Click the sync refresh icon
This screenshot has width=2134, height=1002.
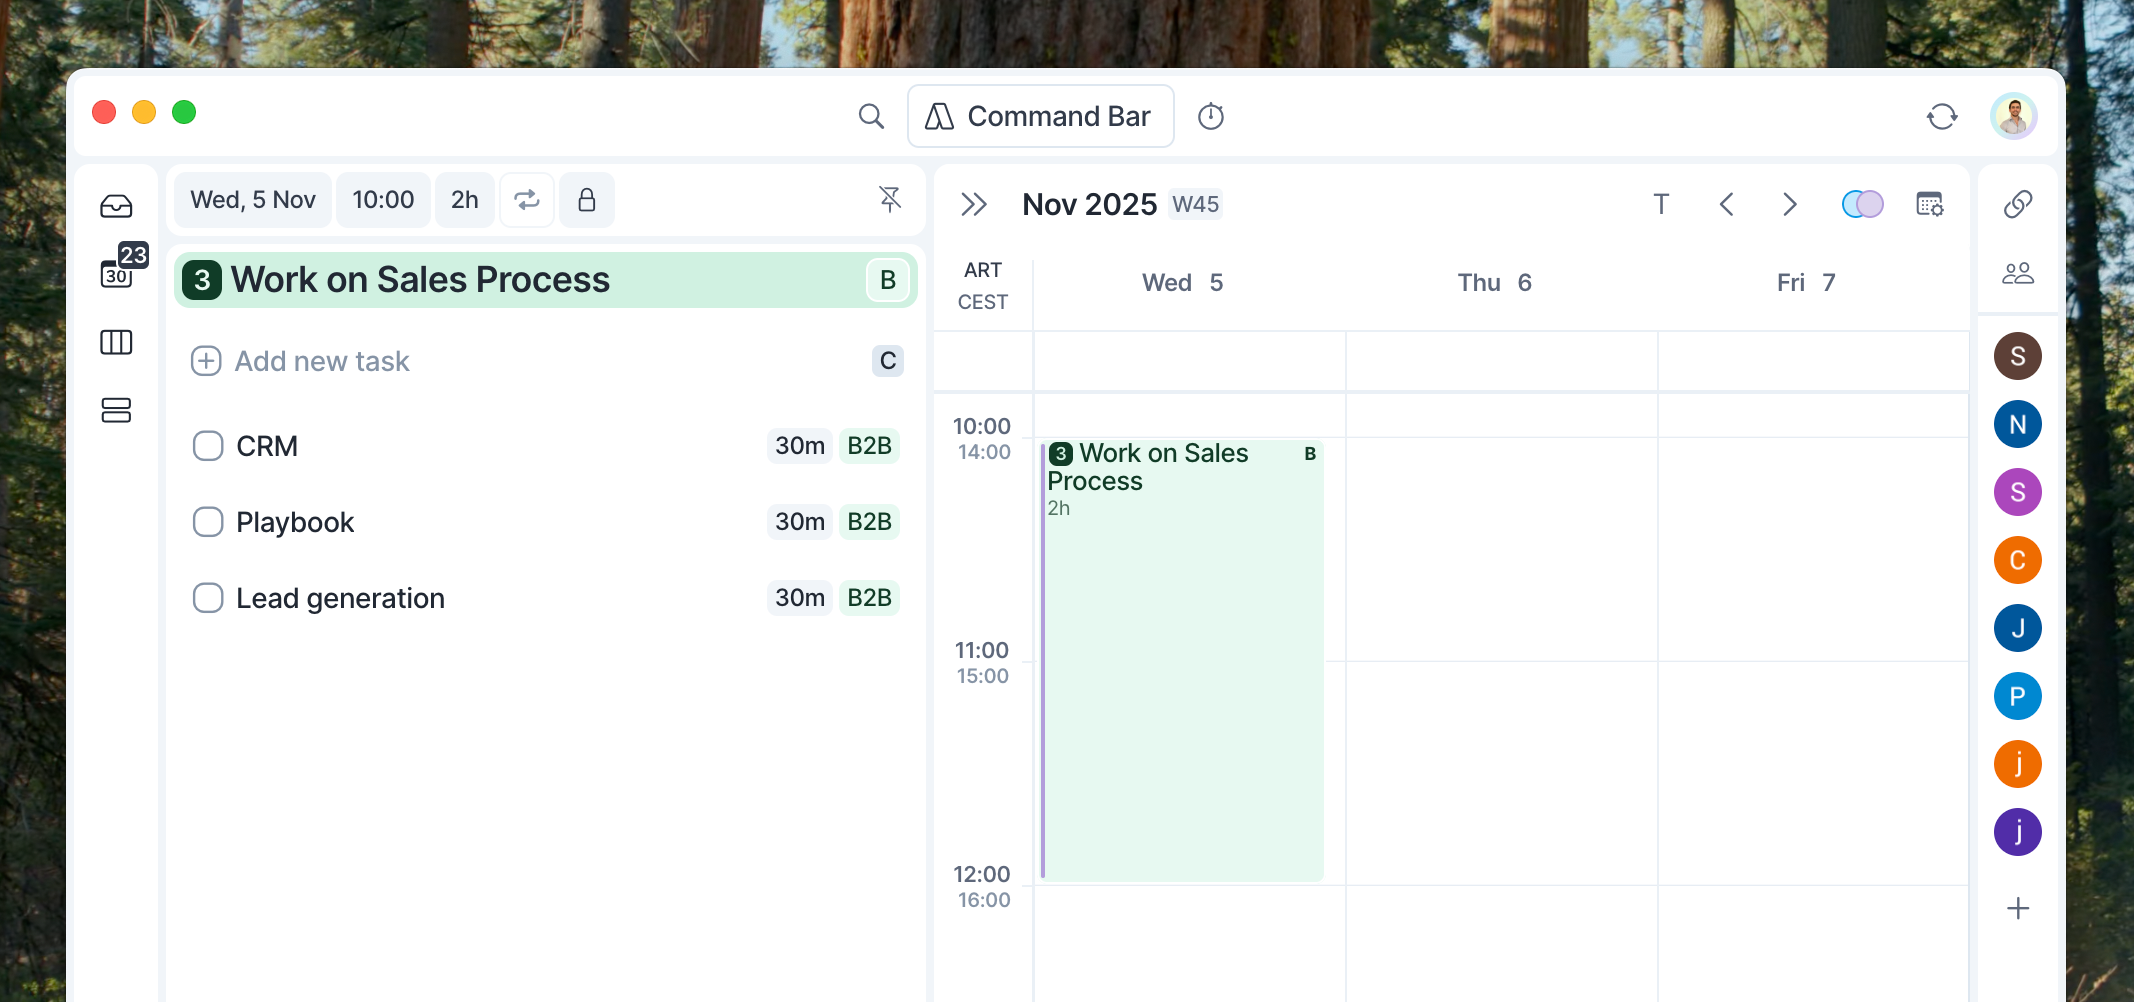tap(1941, 116)
